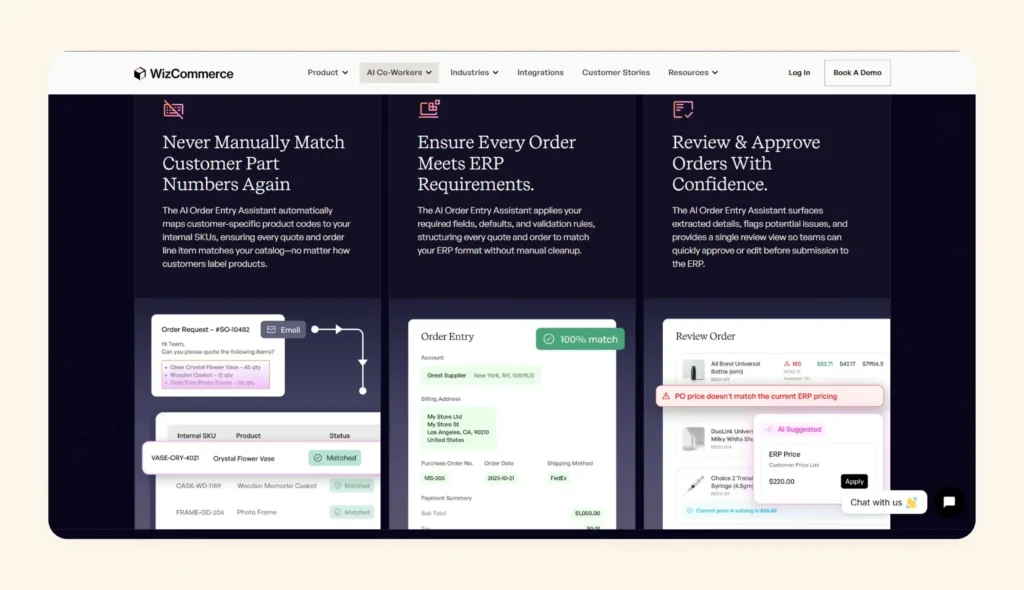The width and height of the screenshot is (1024, 590).
Task: Expand the AI Co-Workers dropdown menu
Action: [399, 73]
